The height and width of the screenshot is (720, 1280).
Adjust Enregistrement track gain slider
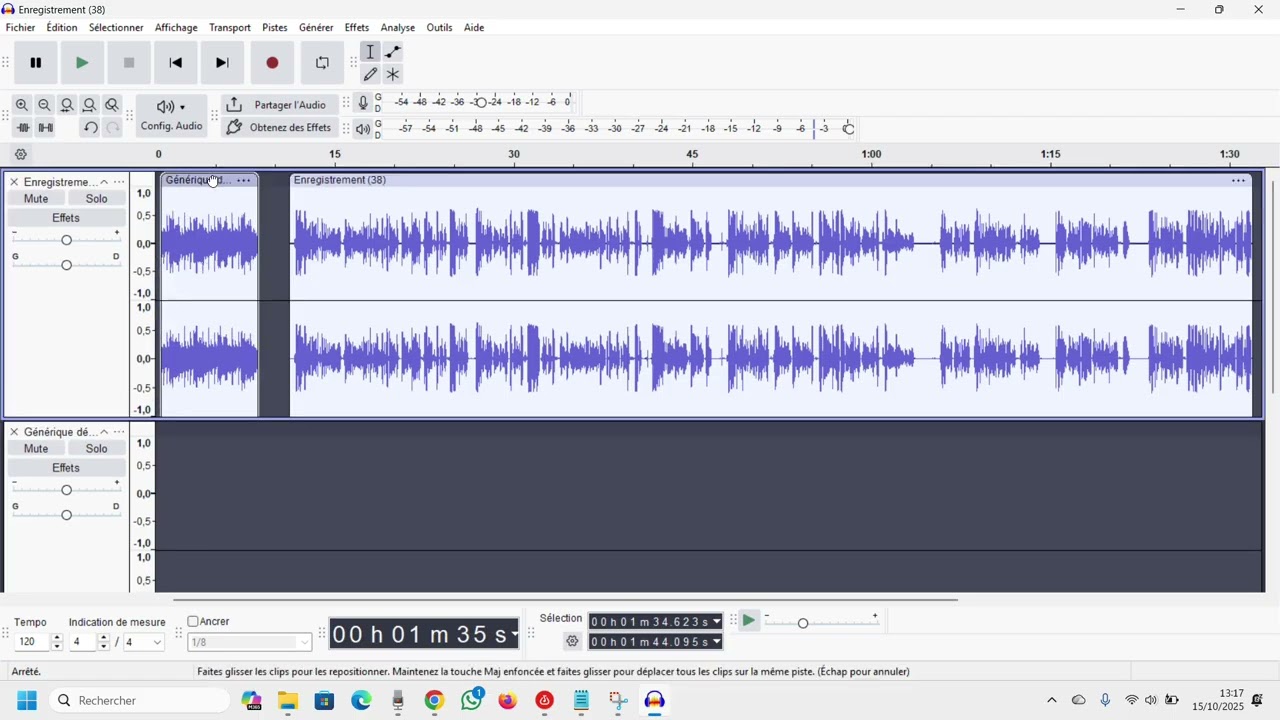coord(66,240)
